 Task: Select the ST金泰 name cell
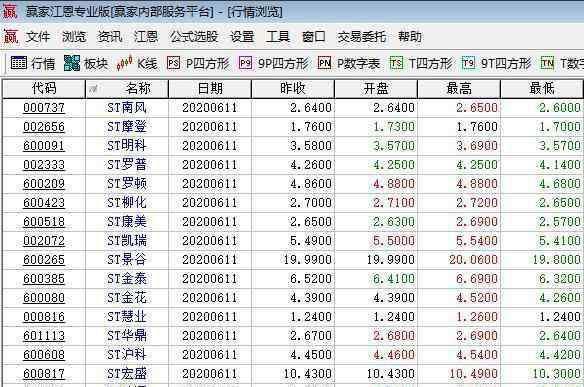click(x=127, y=279)
